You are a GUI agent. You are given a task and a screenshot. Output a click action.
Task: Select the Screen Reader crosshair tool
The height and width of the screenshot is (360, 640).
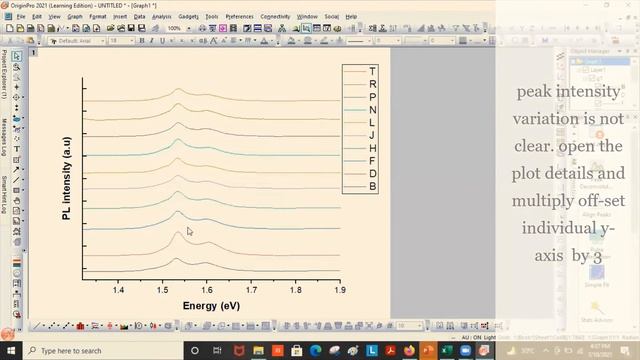tap(16, 87)
